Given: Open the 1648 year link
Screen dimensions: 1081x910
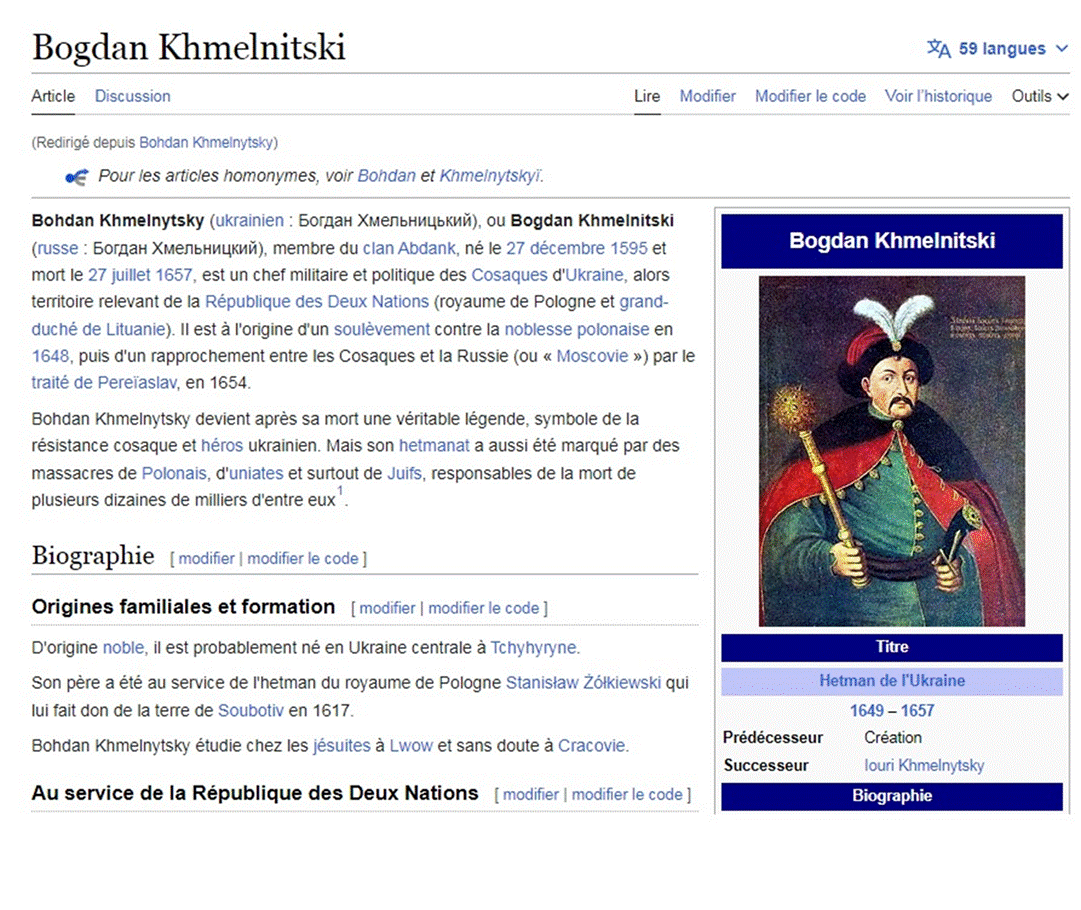Looking at the screenshot, I should [50, 356].
